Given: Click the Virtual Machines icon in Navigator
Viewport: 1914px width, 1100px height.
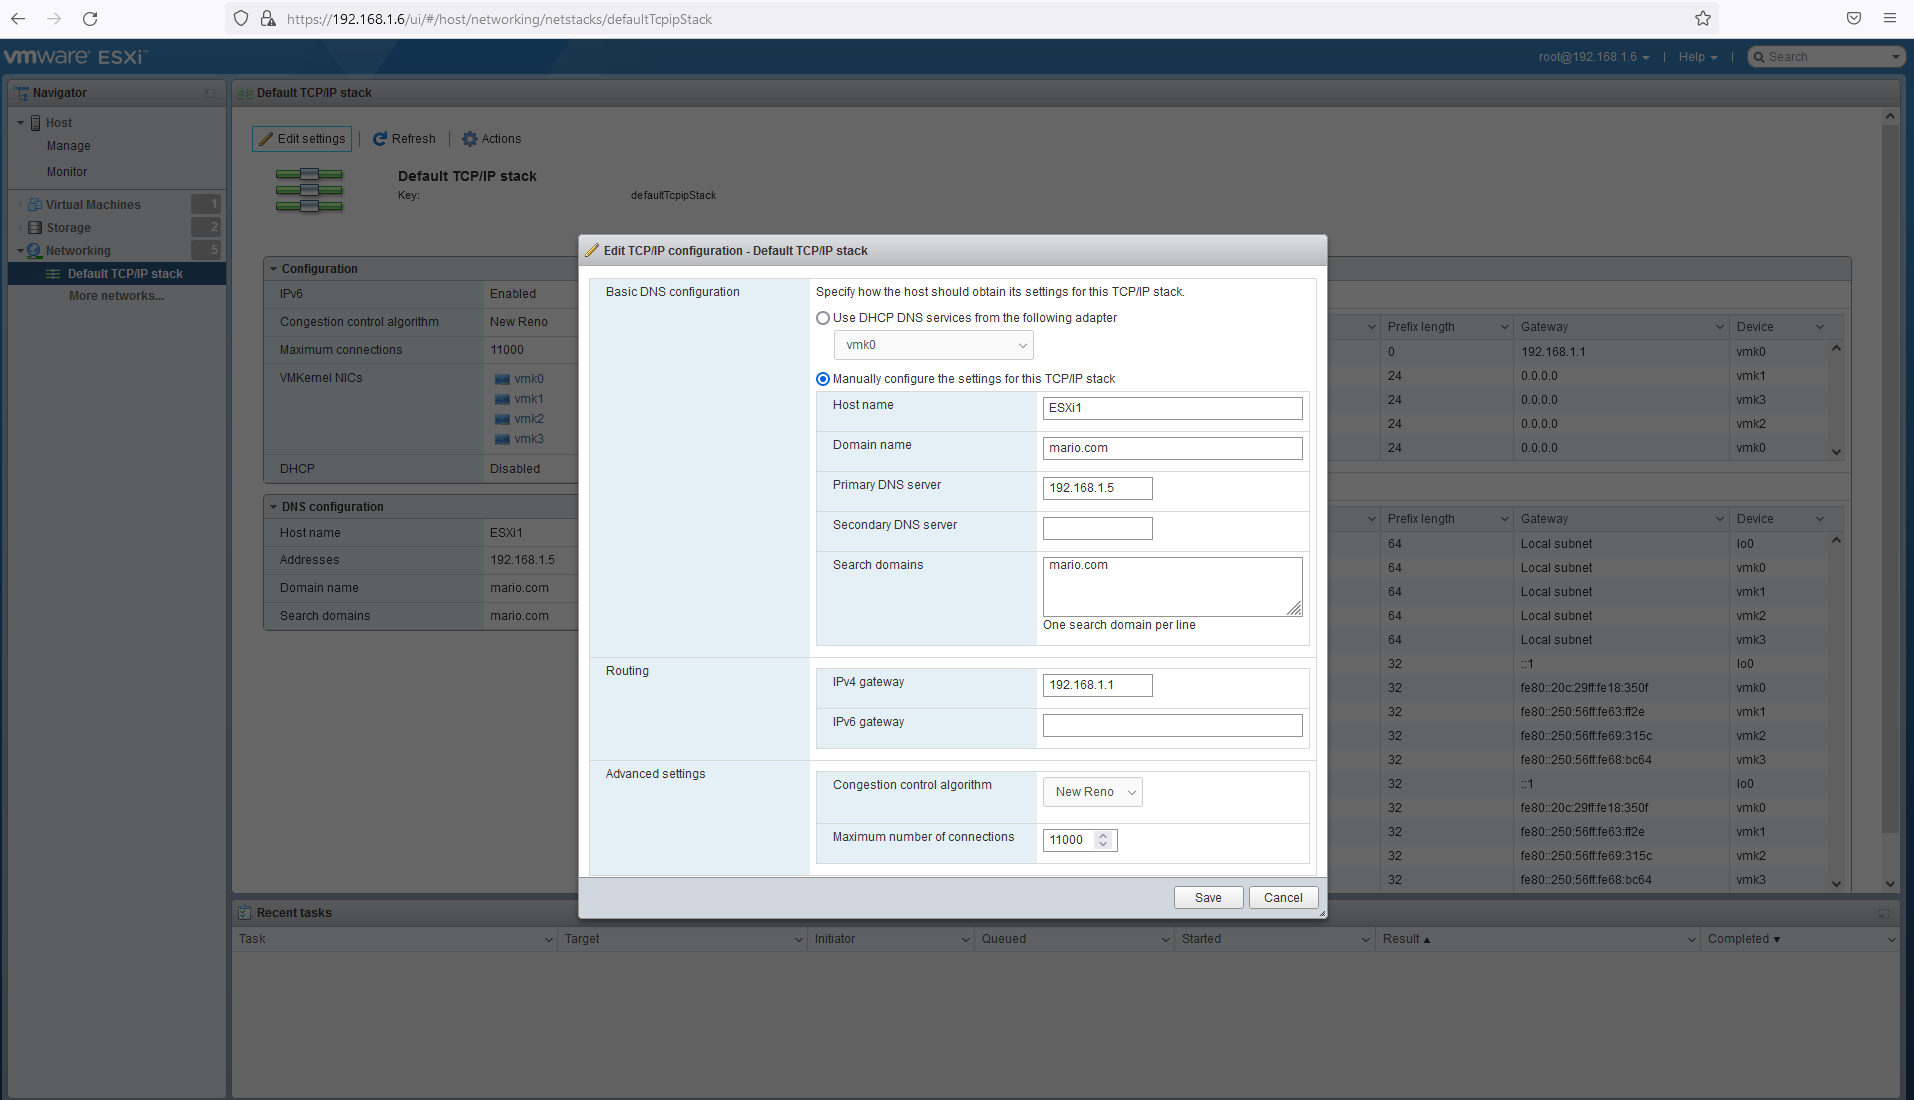Looking at the screenshot, I should (x=35, y=204).
